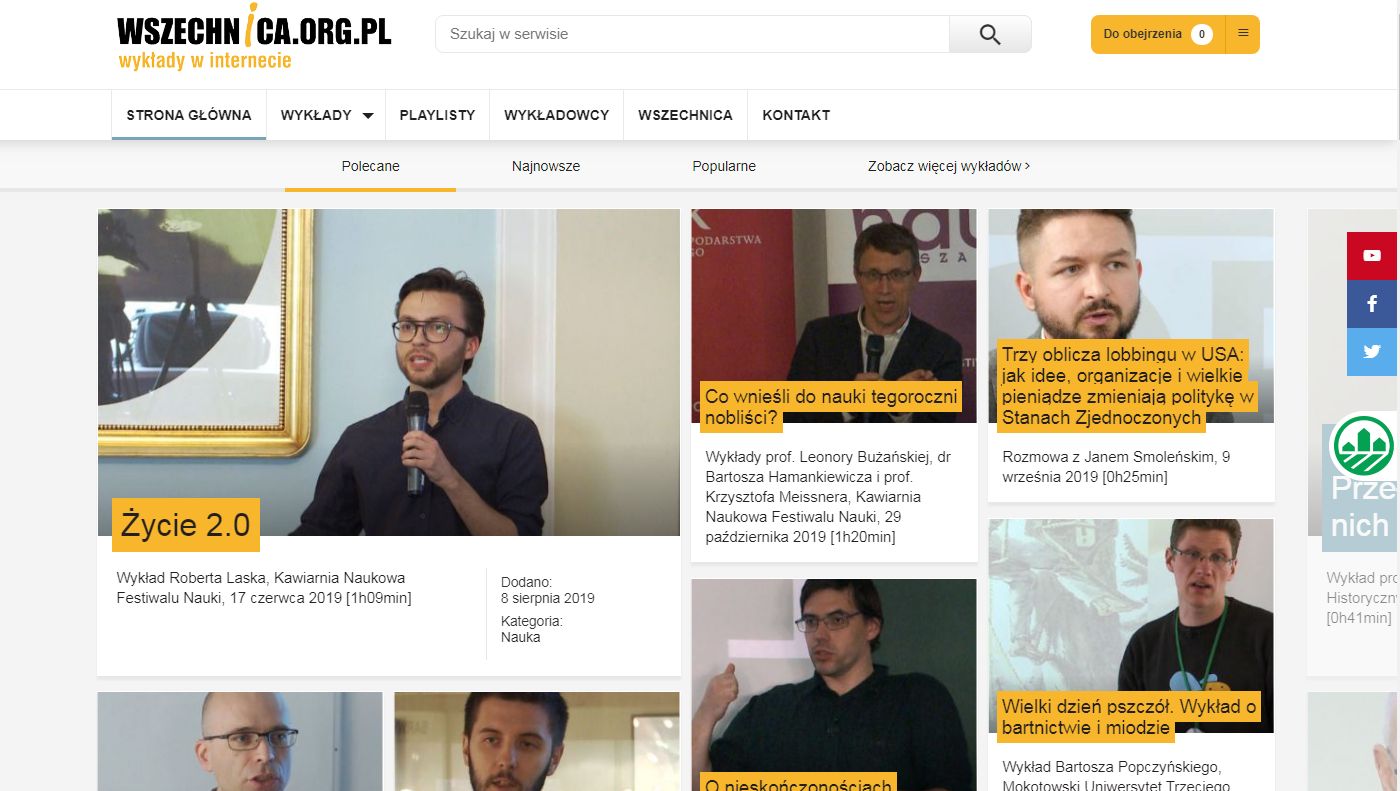Image resolution: width=1400 pixels, height=791 pixels.
Task: Open the Życie 2.0 lecture thumbnail image
Action: pyautogui.click(x=389, y=372)
